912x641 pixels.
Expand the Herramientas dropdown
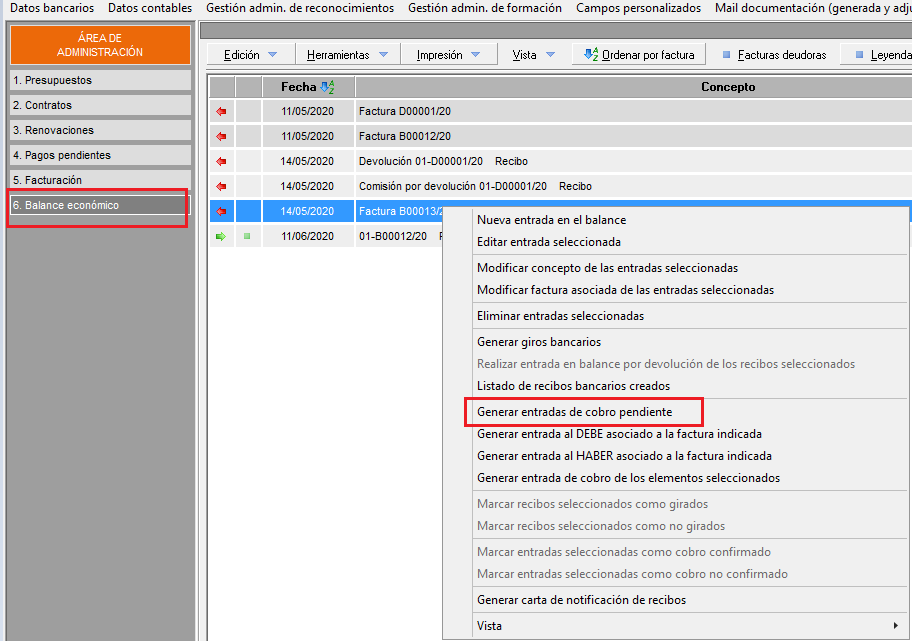click(347, 55)
